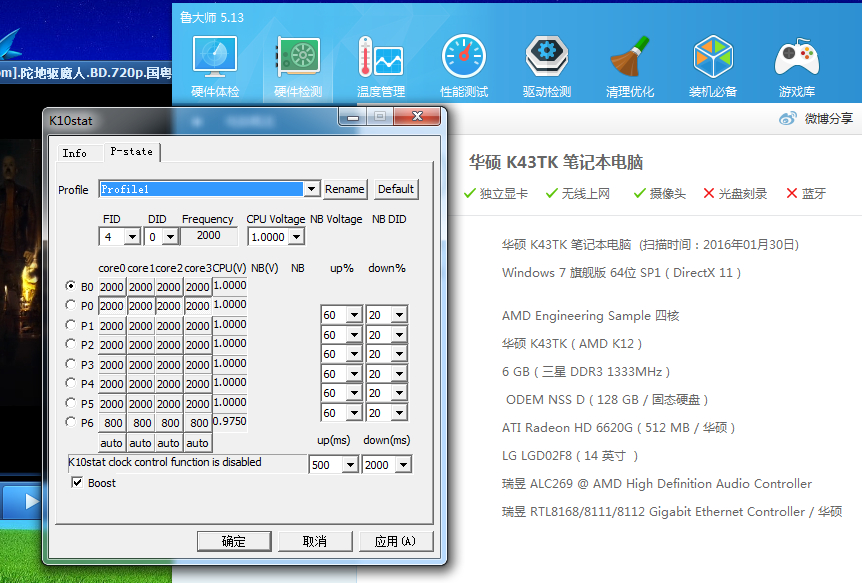Open up% dropdown in P0 row
This screenshot has height=583, width=862.
click(355, 315)
